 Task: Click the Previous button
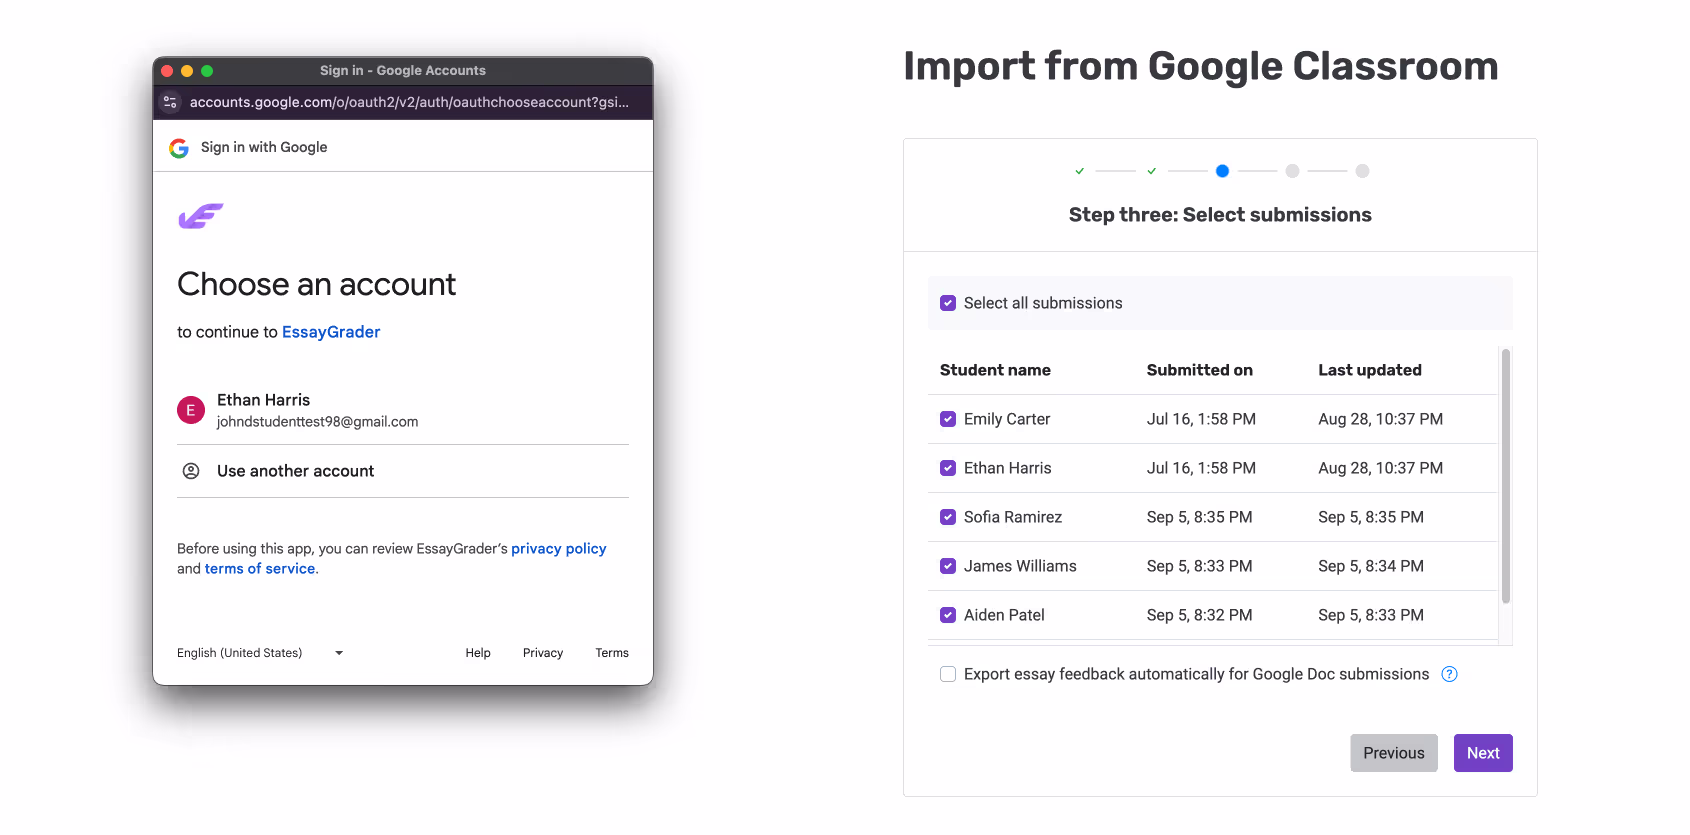click(x=1394, y=753)
